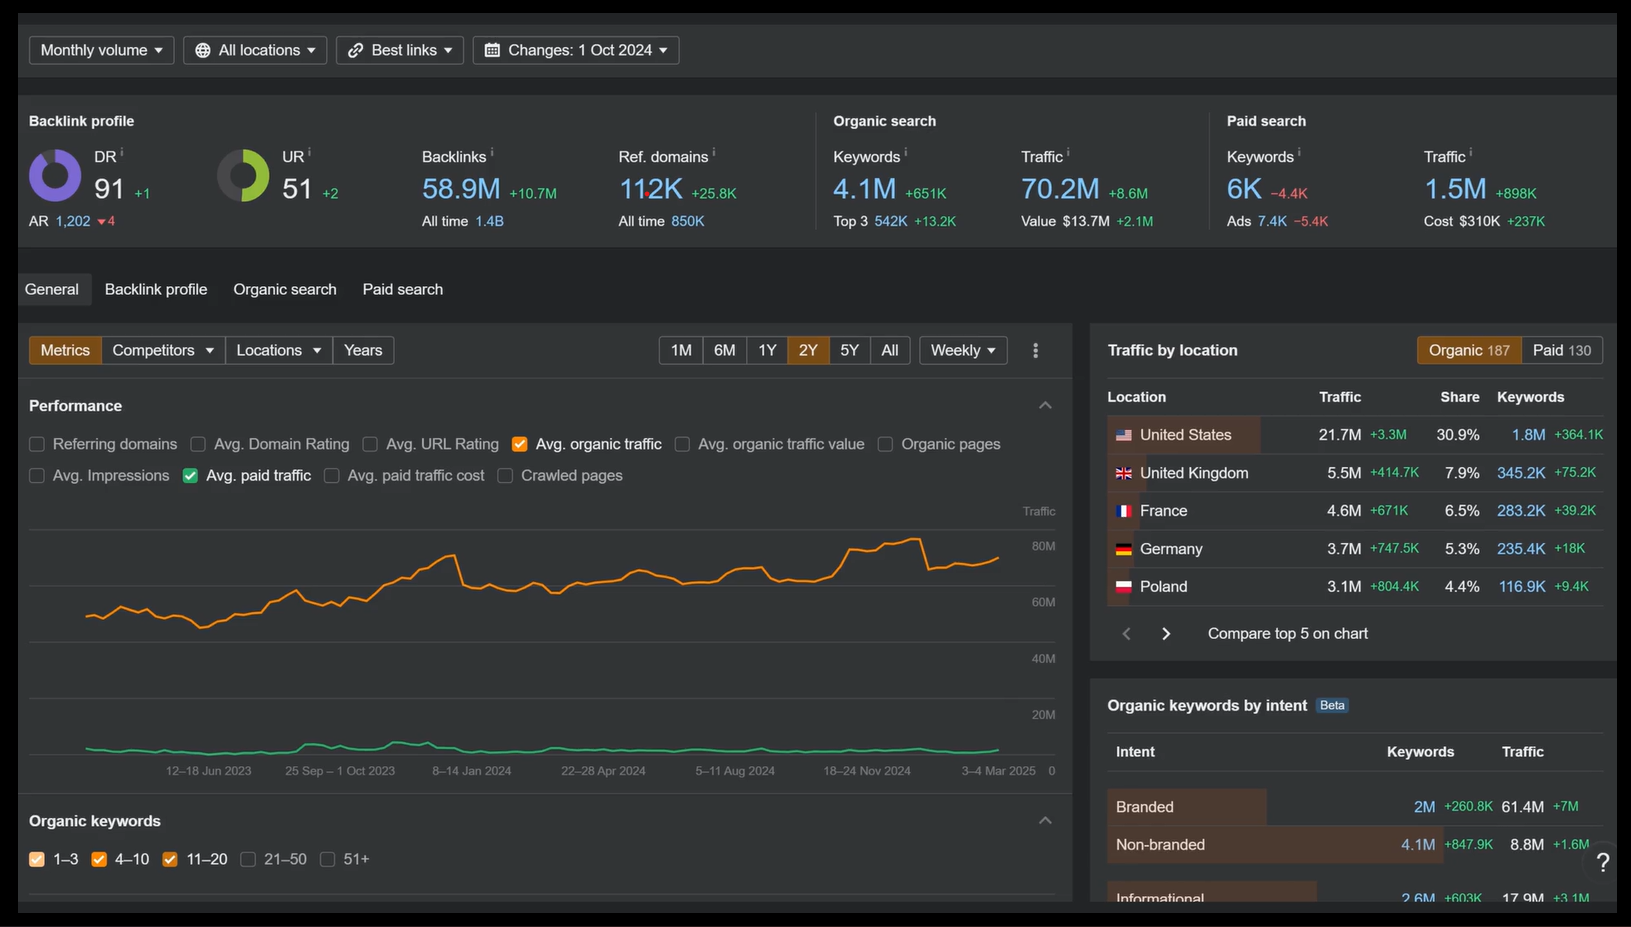Viewport: 1631px width, 927px height.
Task: Collapse the Performance section chevron
Action: click(1045, 406)
